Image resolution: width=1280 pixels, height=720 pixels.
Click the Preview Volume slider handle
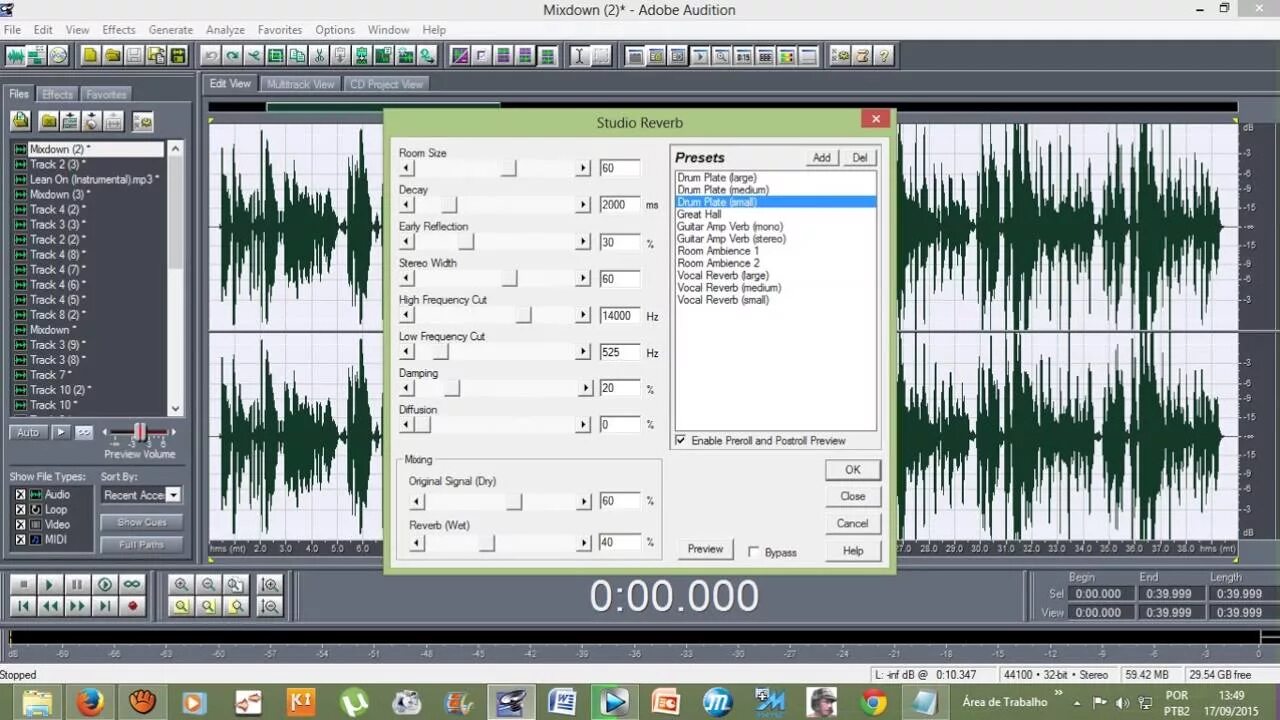(140, 432)
